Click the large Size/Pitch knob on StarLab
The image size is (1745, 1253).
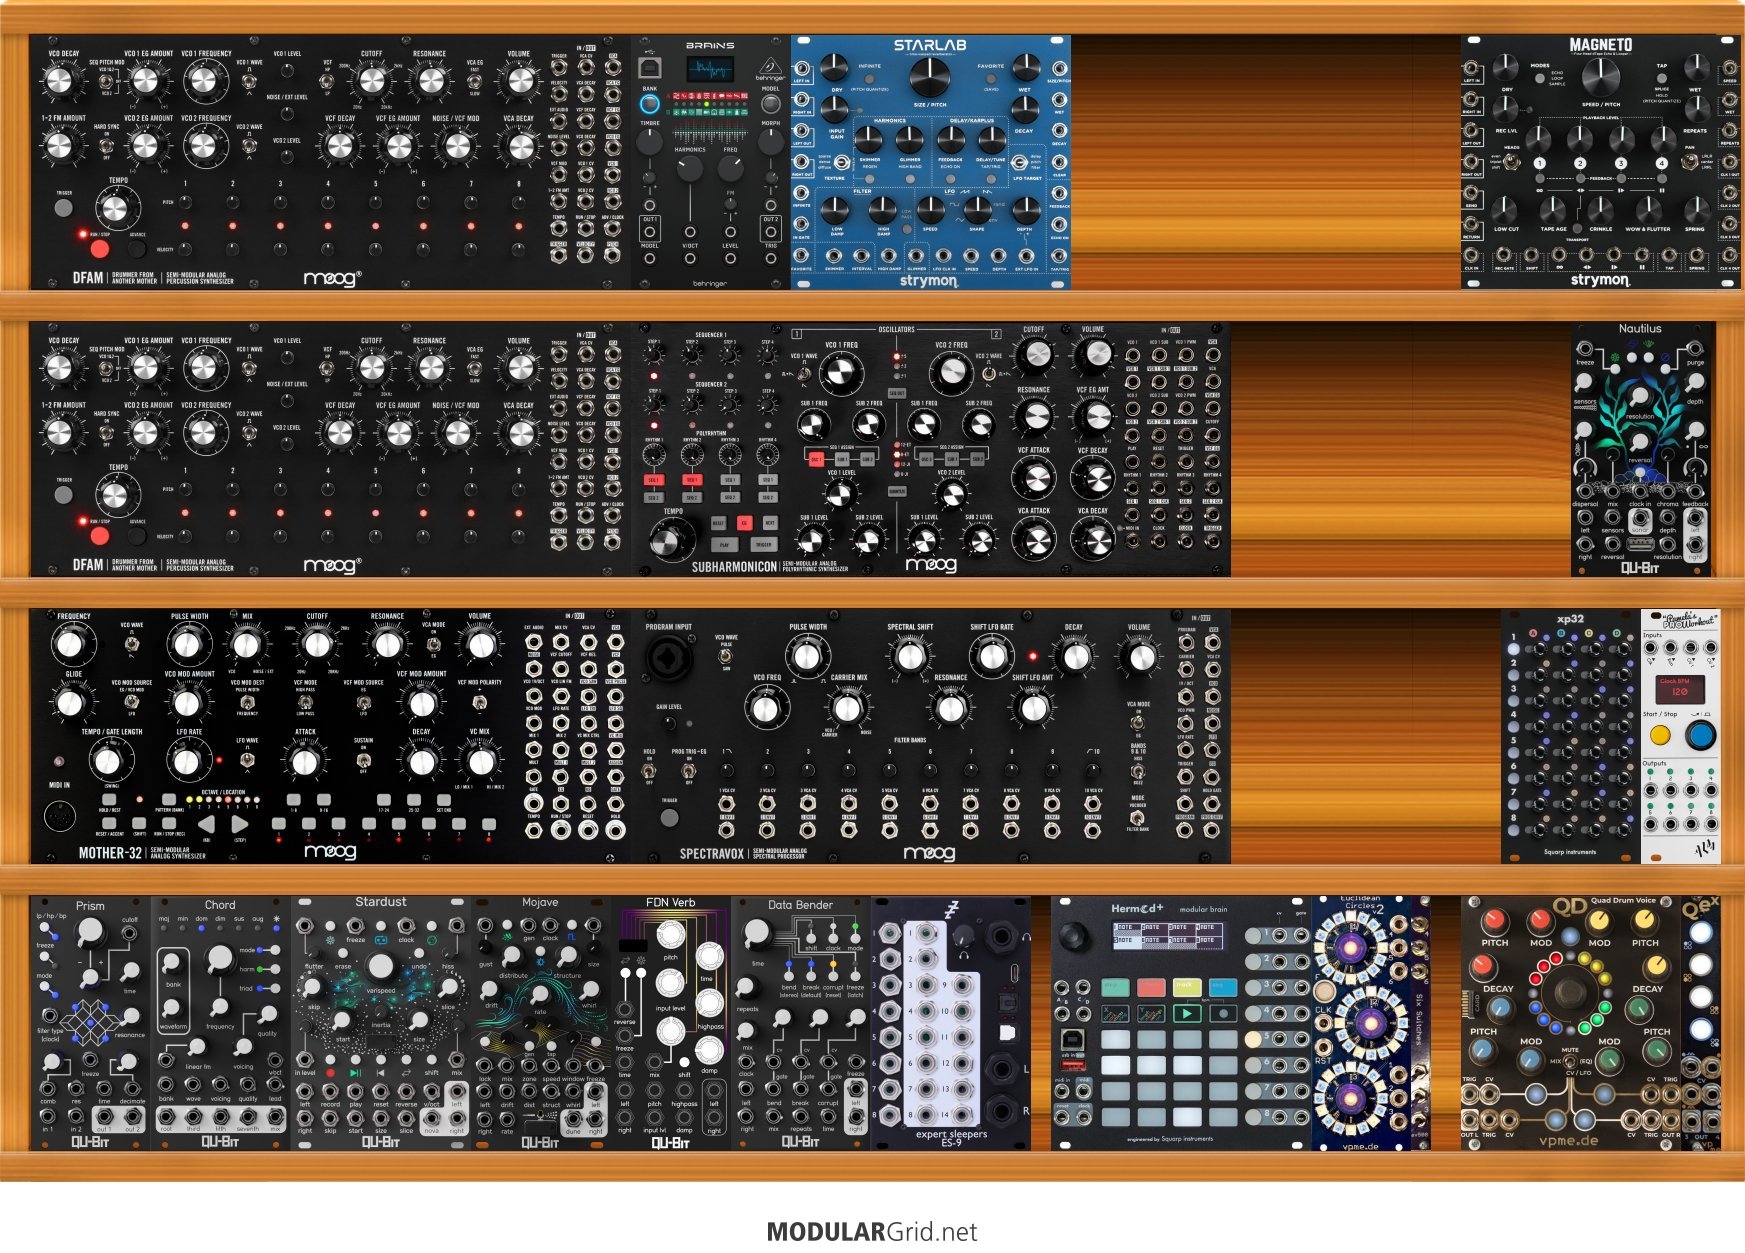[x=930, y=77]
